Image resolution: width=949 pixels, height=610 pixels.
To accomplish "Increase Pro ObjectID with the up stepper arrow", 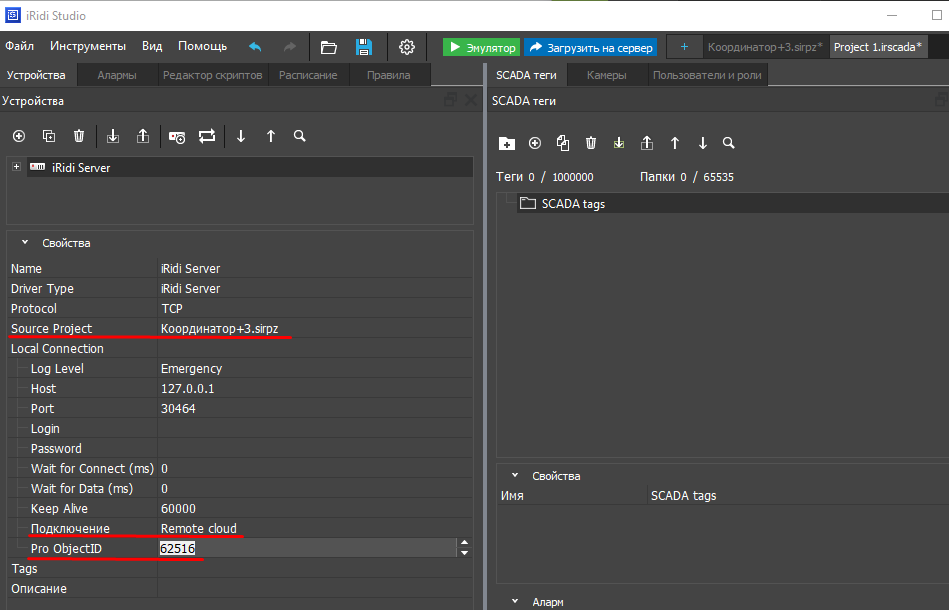I will tap(463, 543).
